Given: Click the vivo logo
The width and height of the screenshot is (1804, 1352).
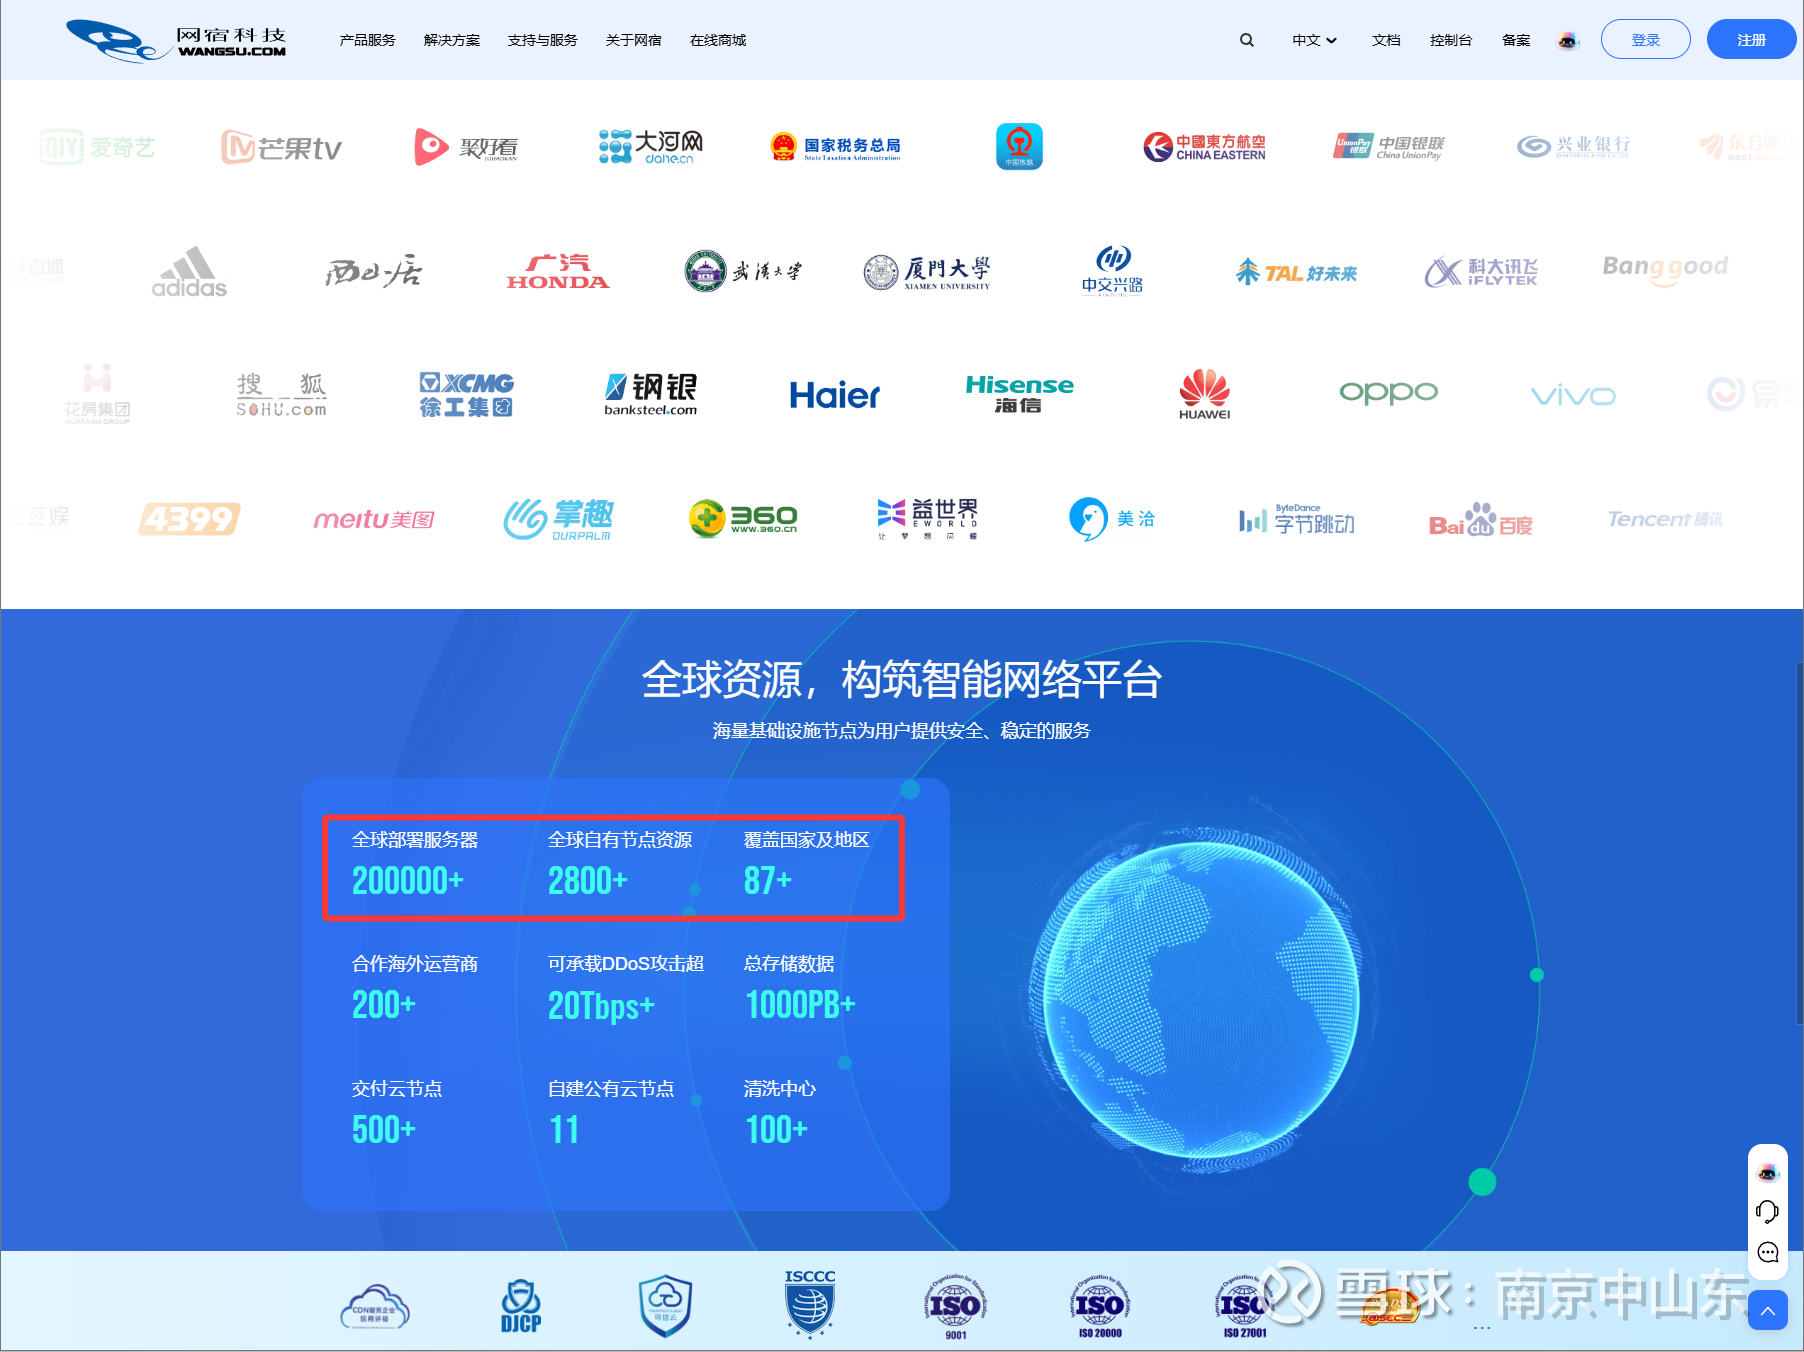Looking at the screenshot, I should coord(1573,396).
